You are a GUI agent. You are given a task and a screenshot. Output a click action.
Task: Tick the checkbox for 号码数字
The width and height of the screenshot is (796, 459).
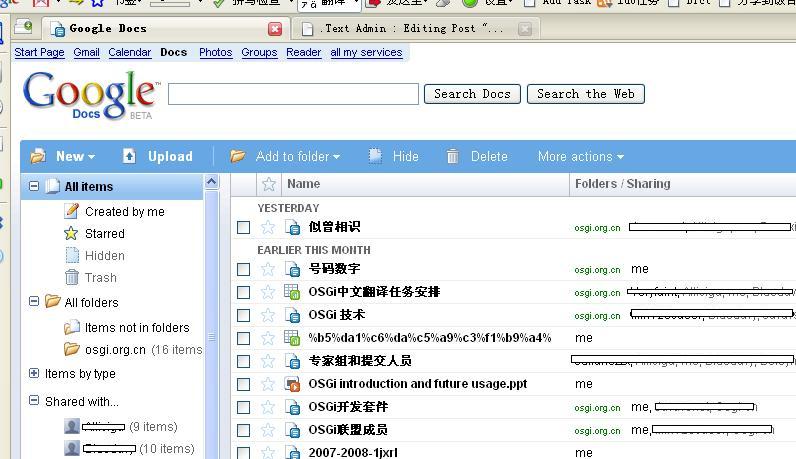pyautogui.click(x=244, y=269)
